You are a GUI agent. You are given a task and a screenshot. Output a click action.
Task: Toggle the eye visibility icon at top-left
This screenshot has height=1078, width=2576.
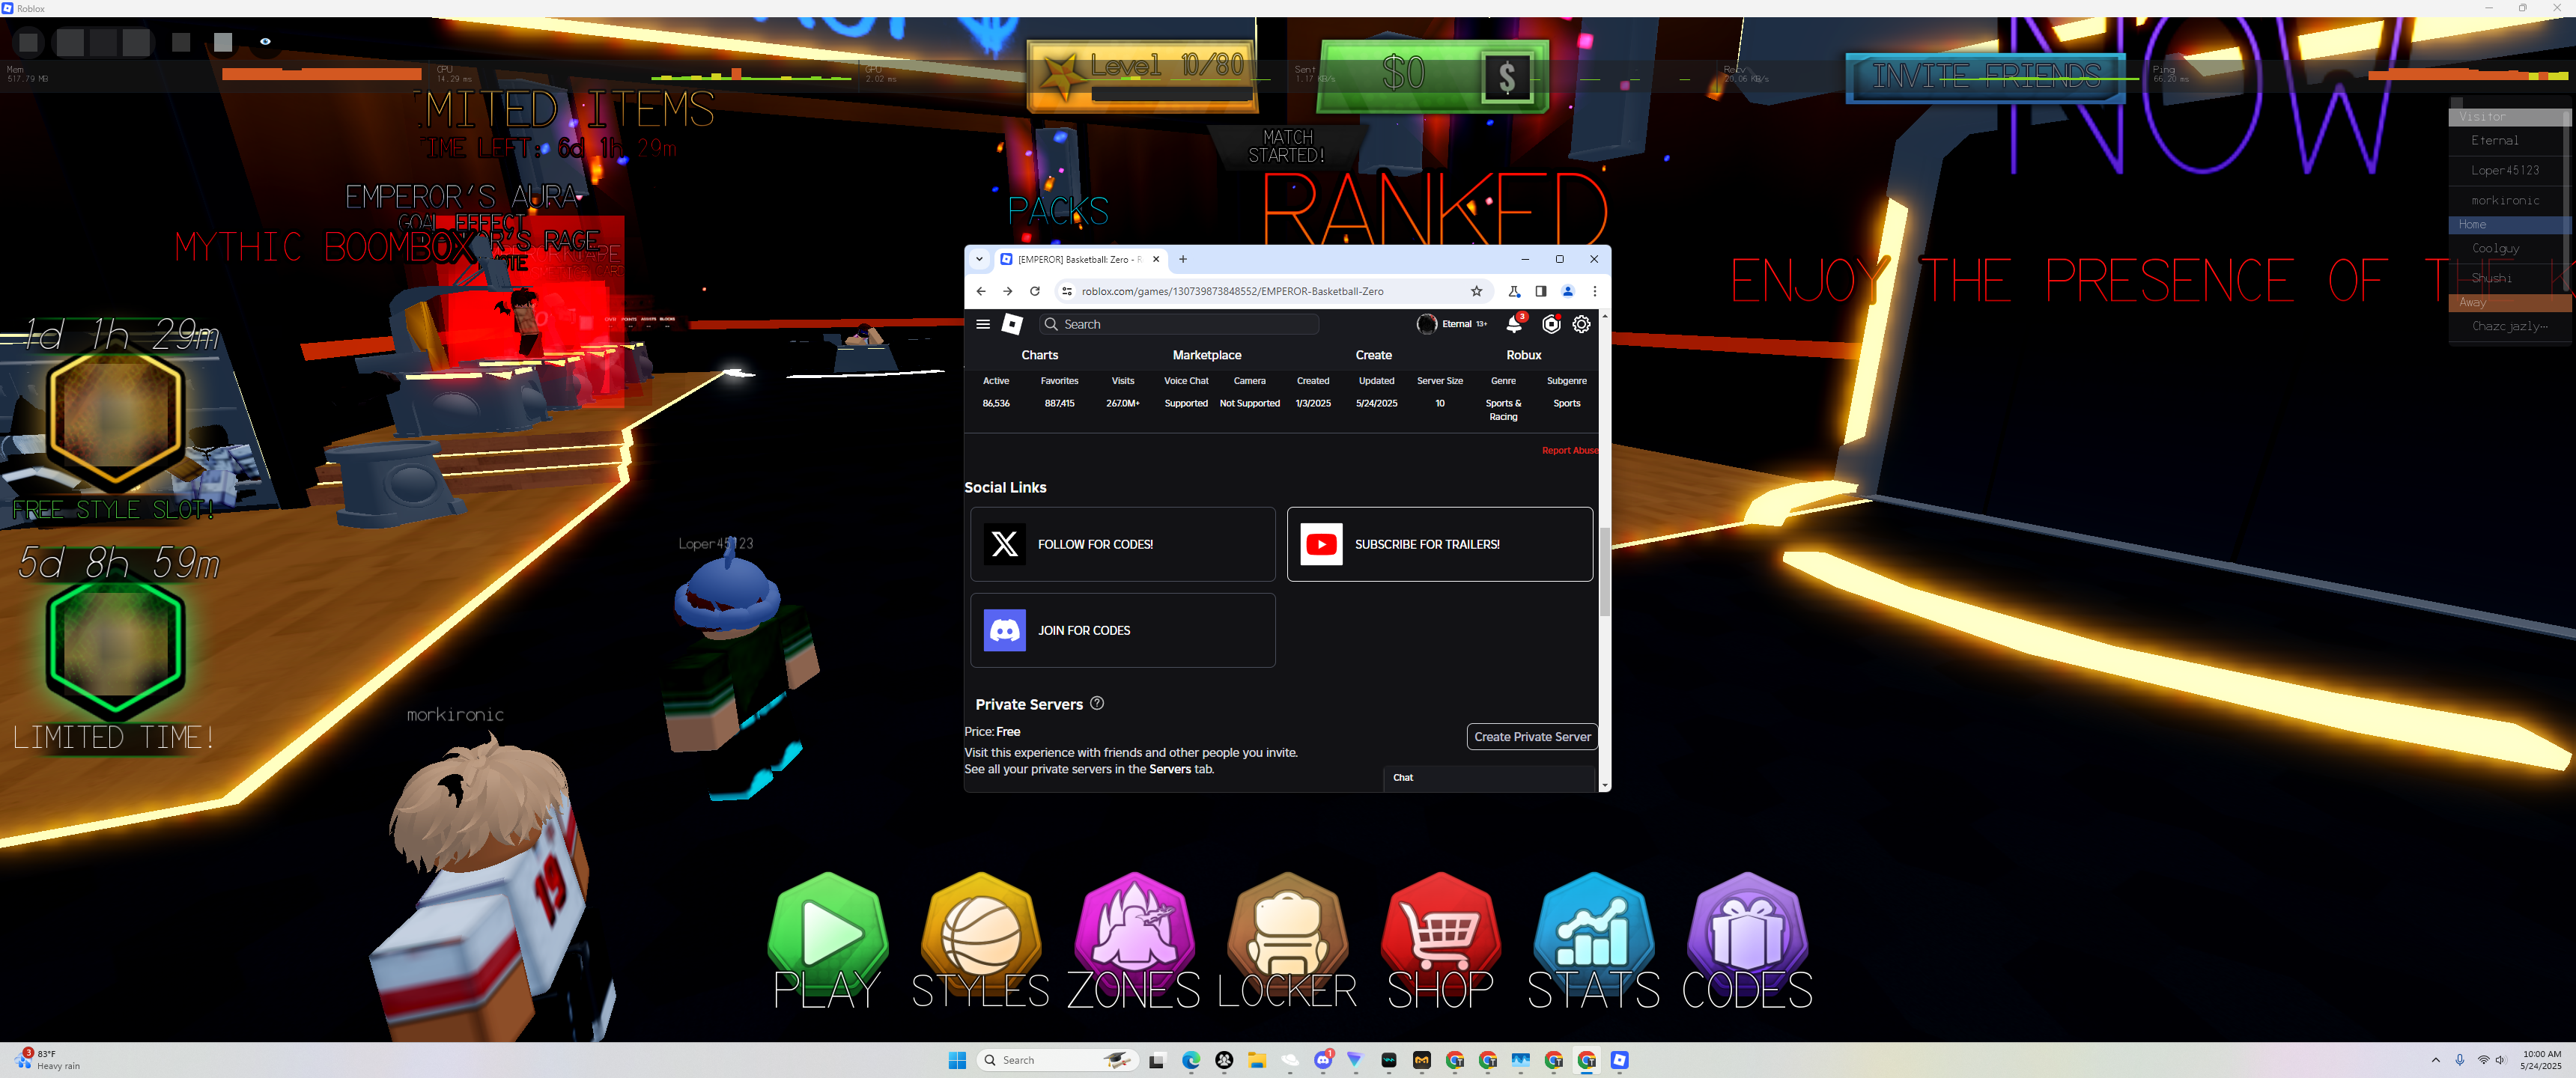[265, 42]
